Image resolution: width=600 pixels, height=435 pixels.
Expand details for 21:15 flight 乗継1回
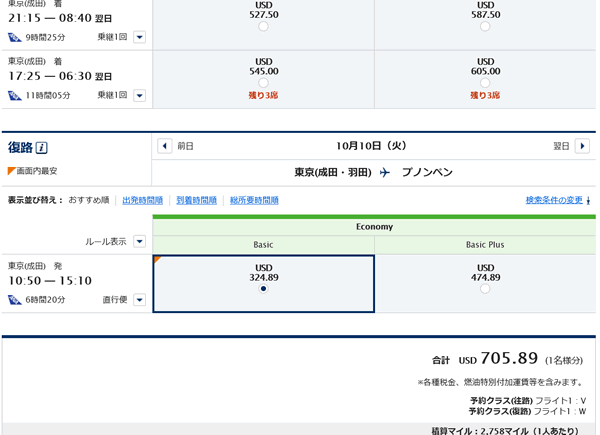tap(139, 38)
